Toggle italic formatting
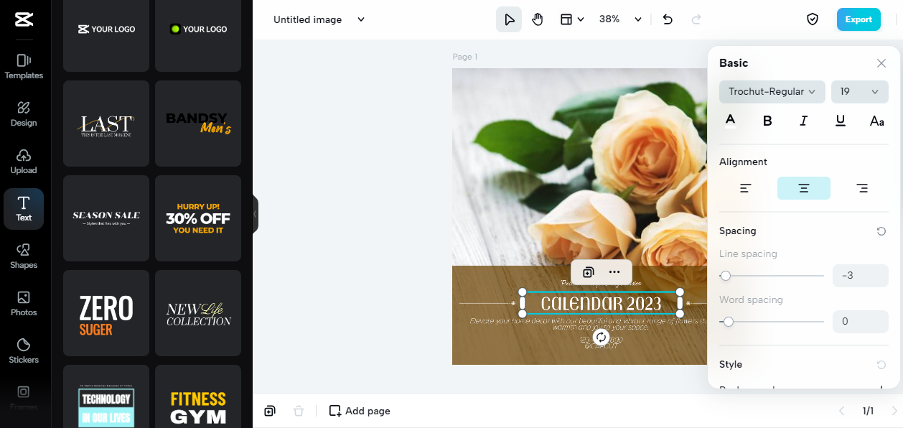 click(x=804, y=121)
